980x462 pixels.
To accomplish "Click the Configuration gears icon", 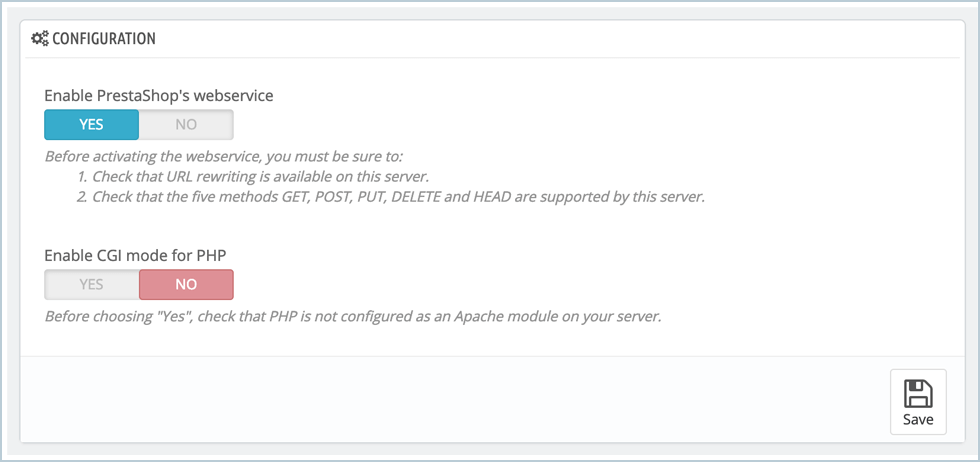I will [40, 39].
